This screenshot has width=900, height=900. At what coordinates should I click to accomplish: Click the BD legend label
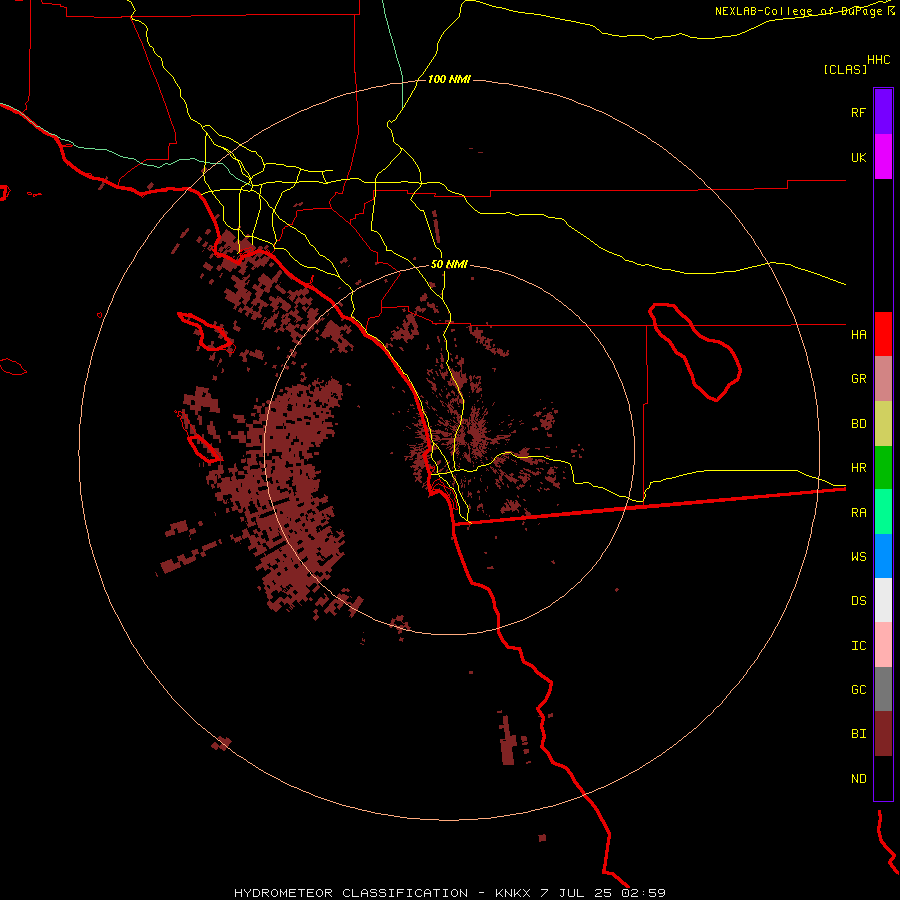click(x=858, y=424)
